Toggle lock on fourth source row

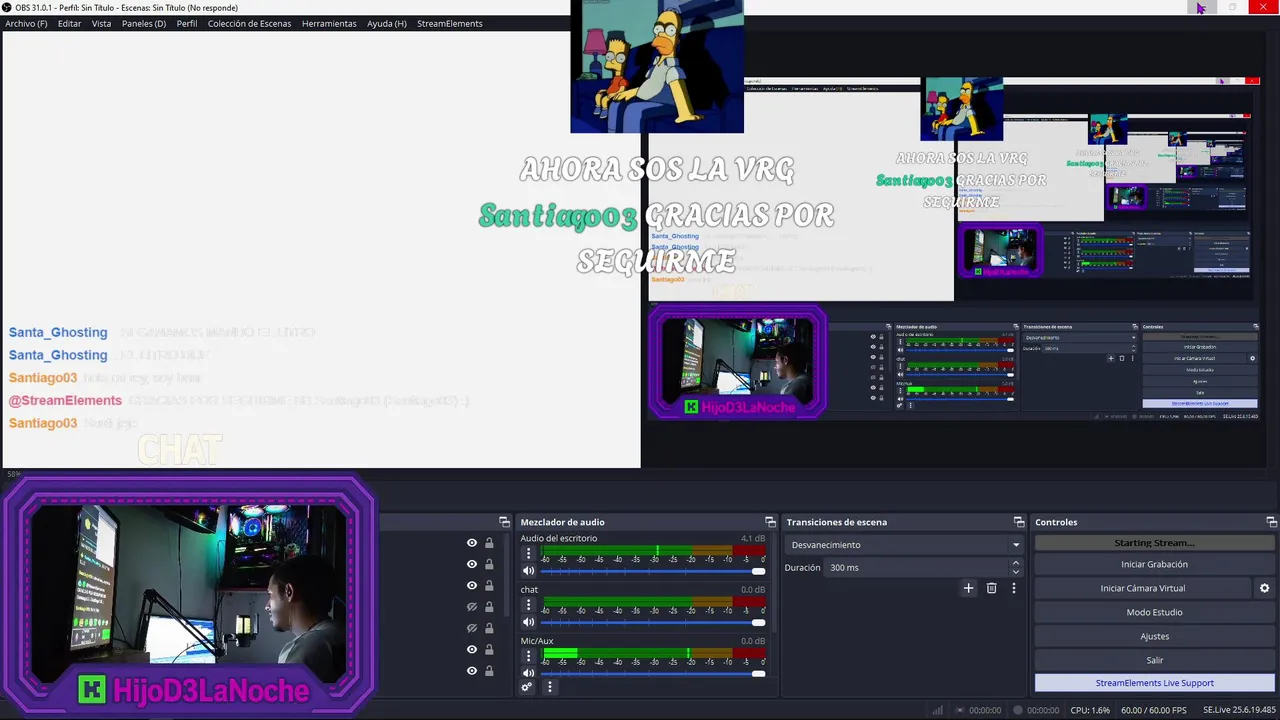click(x=489, y=607)
